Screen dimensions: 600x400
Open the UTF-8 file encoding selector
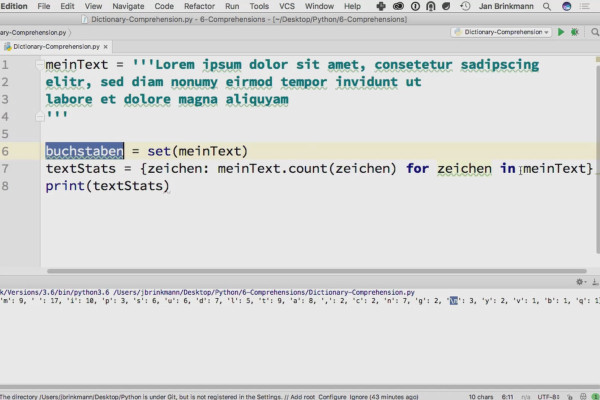click(x=548, y=397)
